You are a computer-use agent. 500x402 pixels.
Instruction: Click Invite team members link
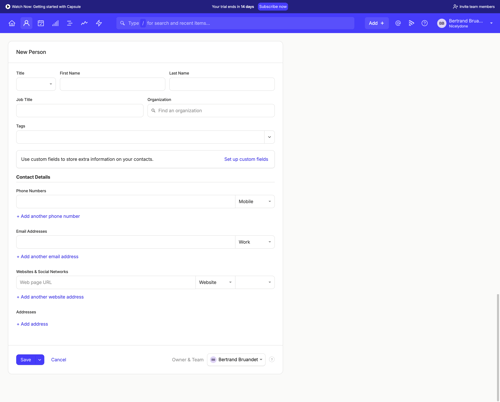pyautogui.click(x=477, y=6)
